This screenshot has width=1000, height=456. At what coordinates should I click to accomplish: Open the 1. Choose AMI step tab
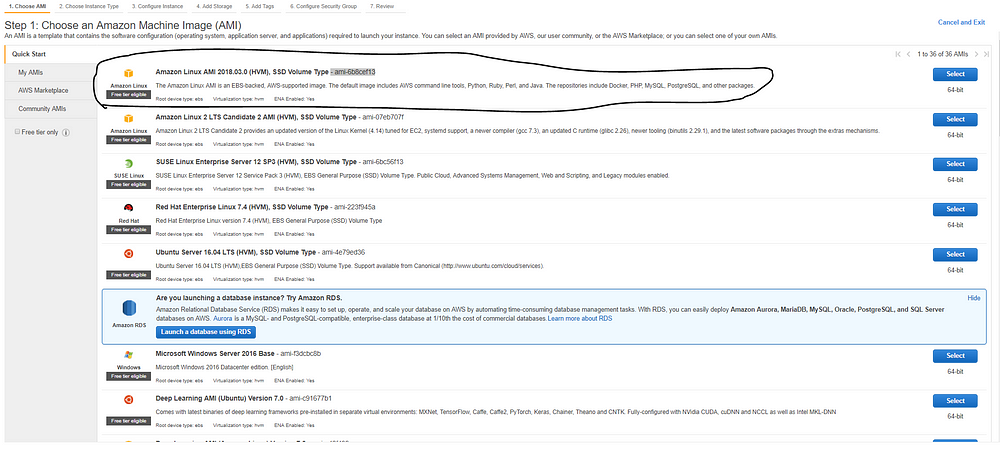26,6
